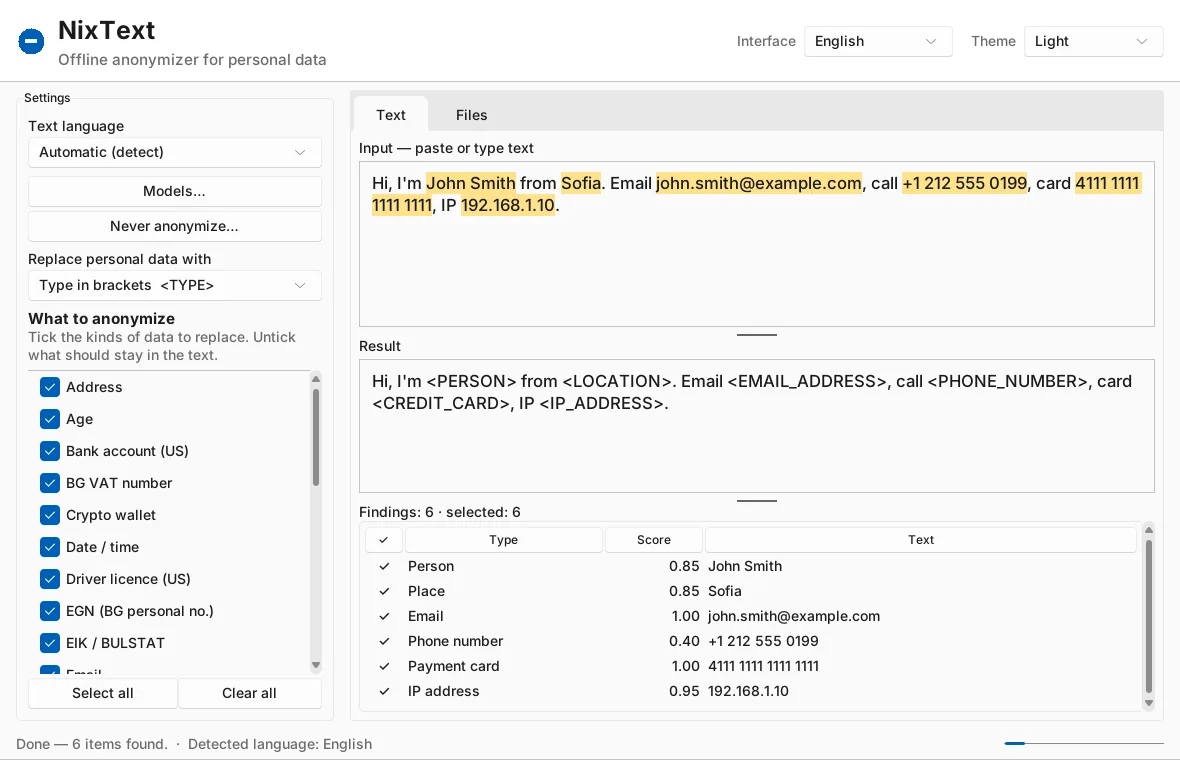Toggle the checkmark on the IP address row
Image resolution: width=1180 pixels, height=760 pixels.
384,691
